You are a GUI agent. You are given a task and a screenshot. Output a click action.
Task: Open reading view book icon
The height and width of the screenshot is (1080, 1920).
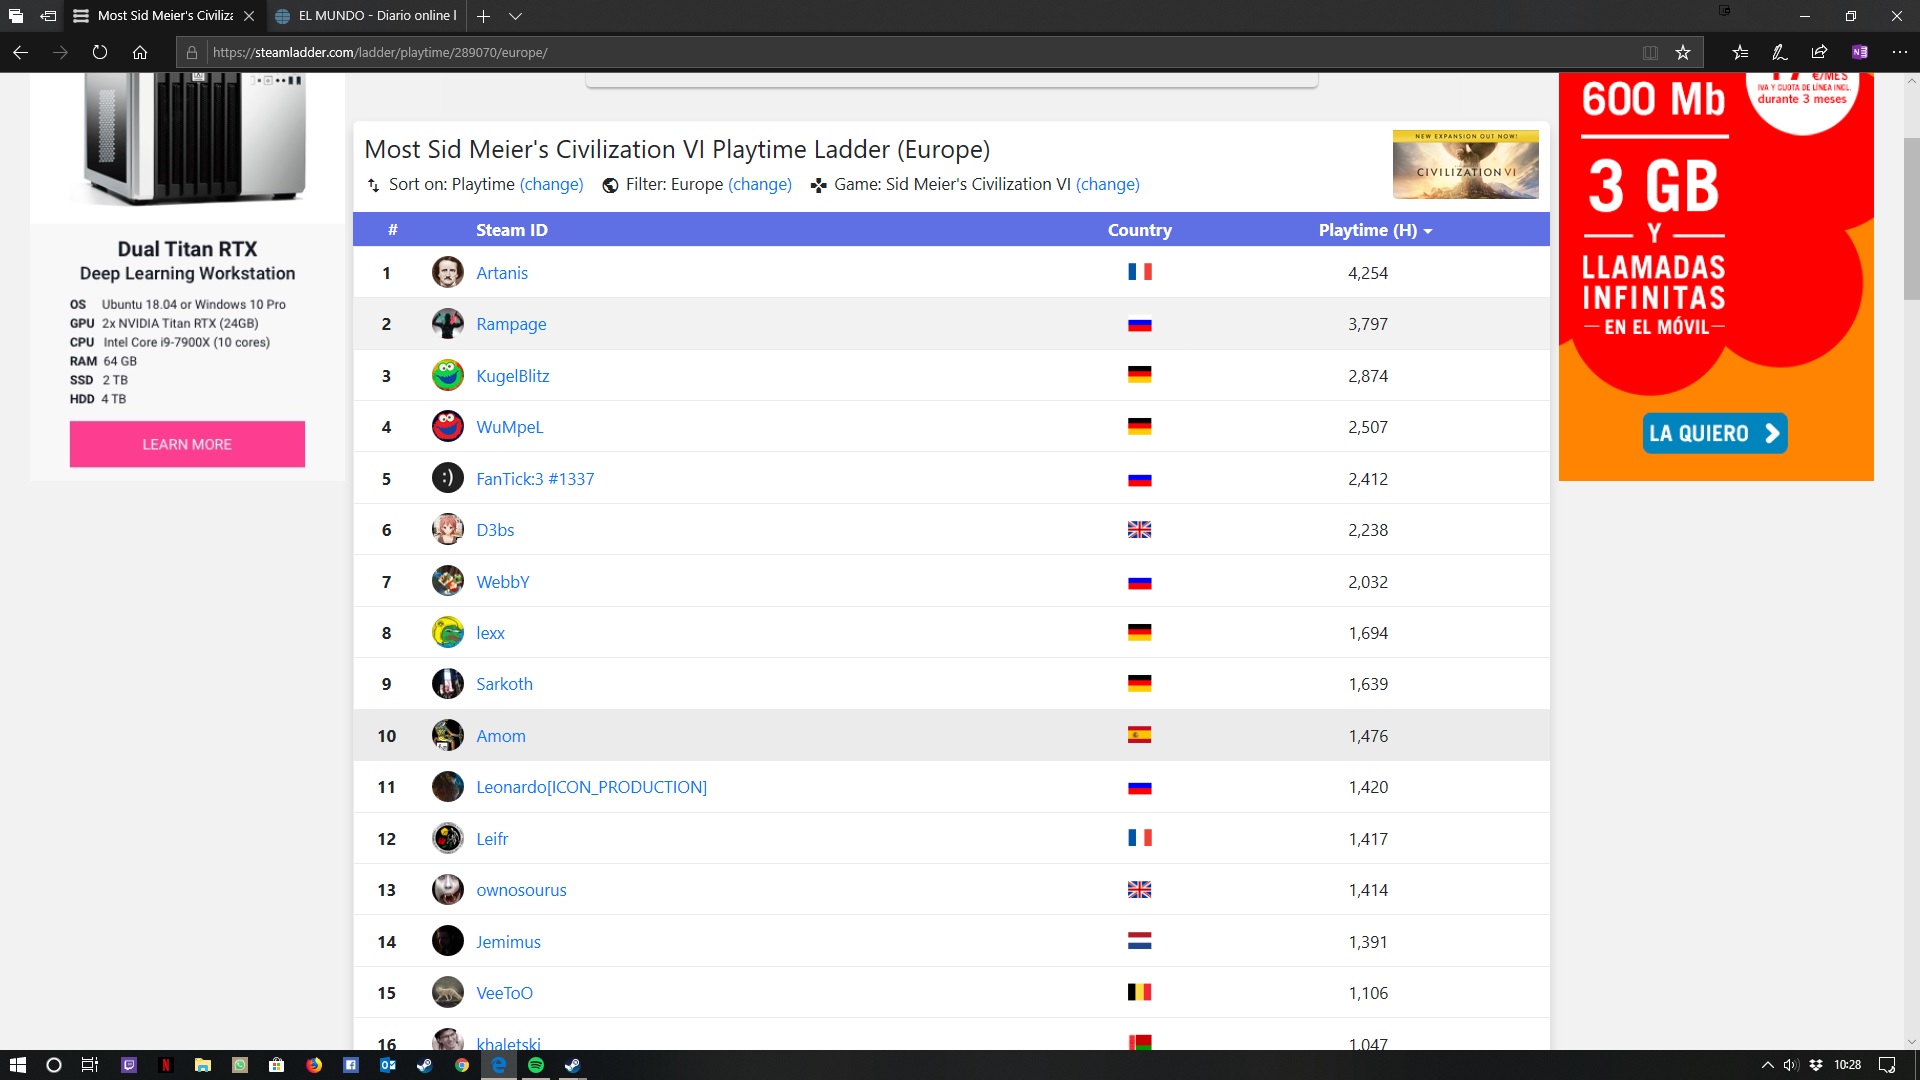pyautogui.click(x=1650, y=52)
